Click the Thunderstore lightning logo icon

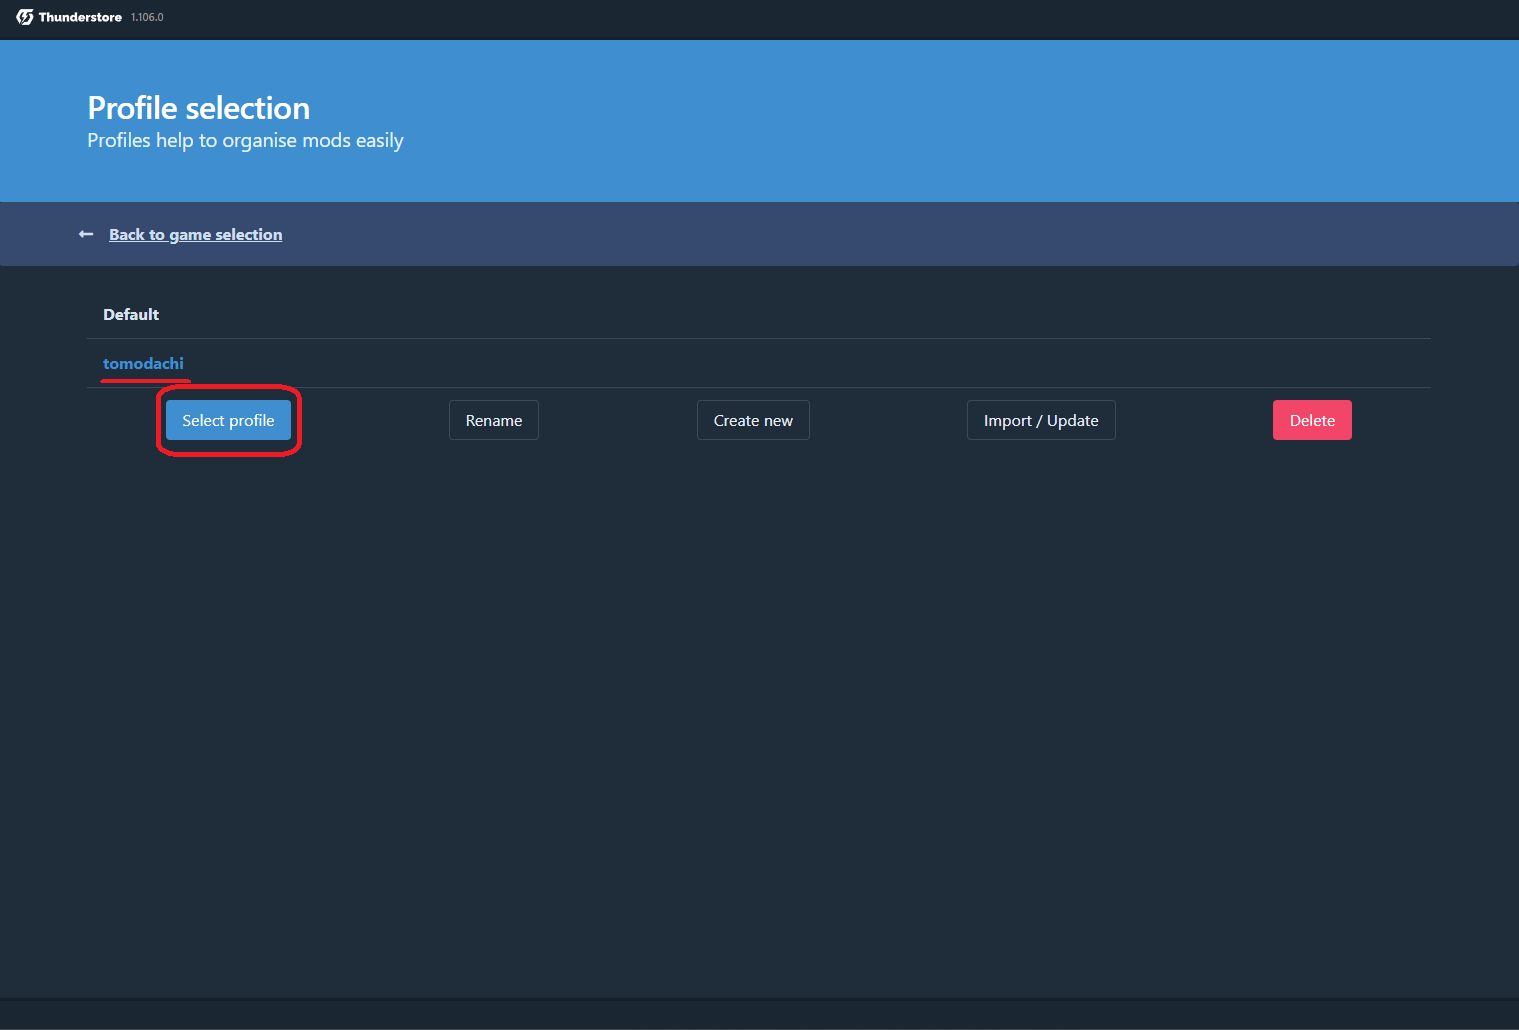(25, 17)
